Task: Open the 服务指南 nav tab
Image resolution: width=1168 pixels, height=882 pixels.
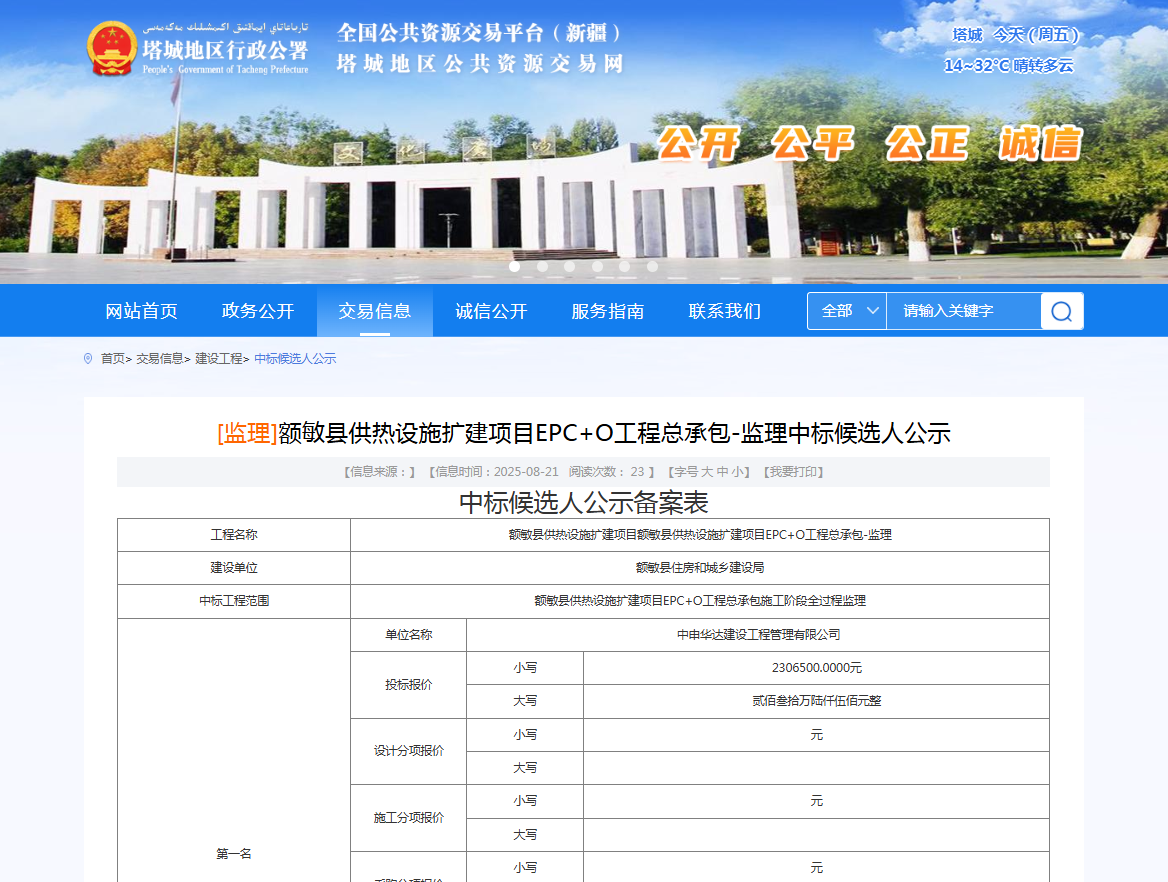Action: pos(608,311)
